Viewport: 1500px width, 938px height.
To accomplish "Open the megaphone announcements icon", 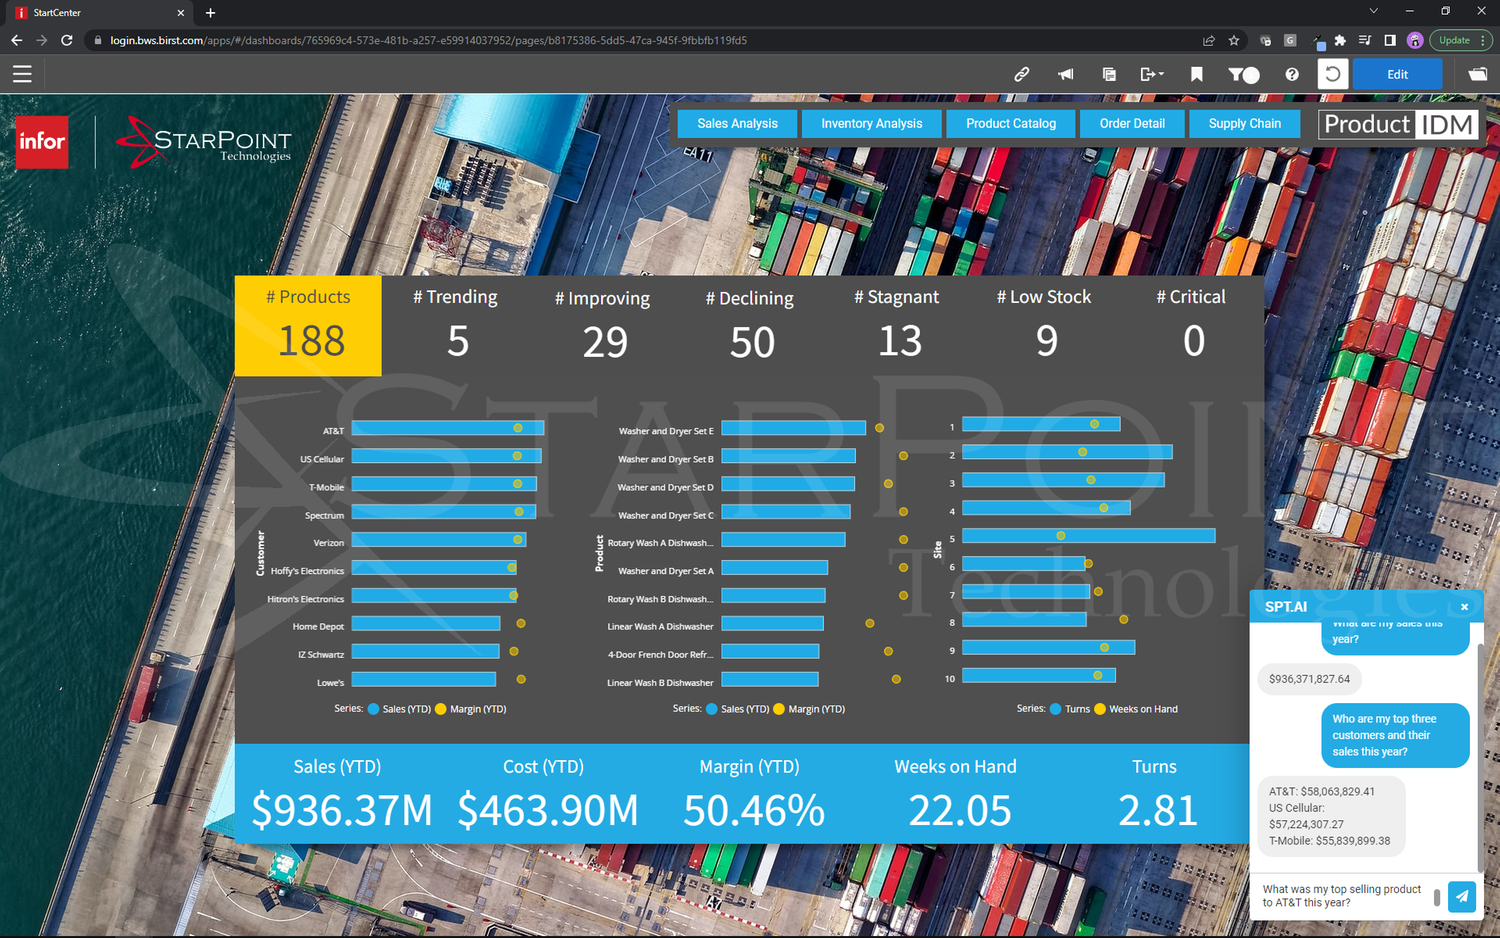I will tap(1066, 74).
